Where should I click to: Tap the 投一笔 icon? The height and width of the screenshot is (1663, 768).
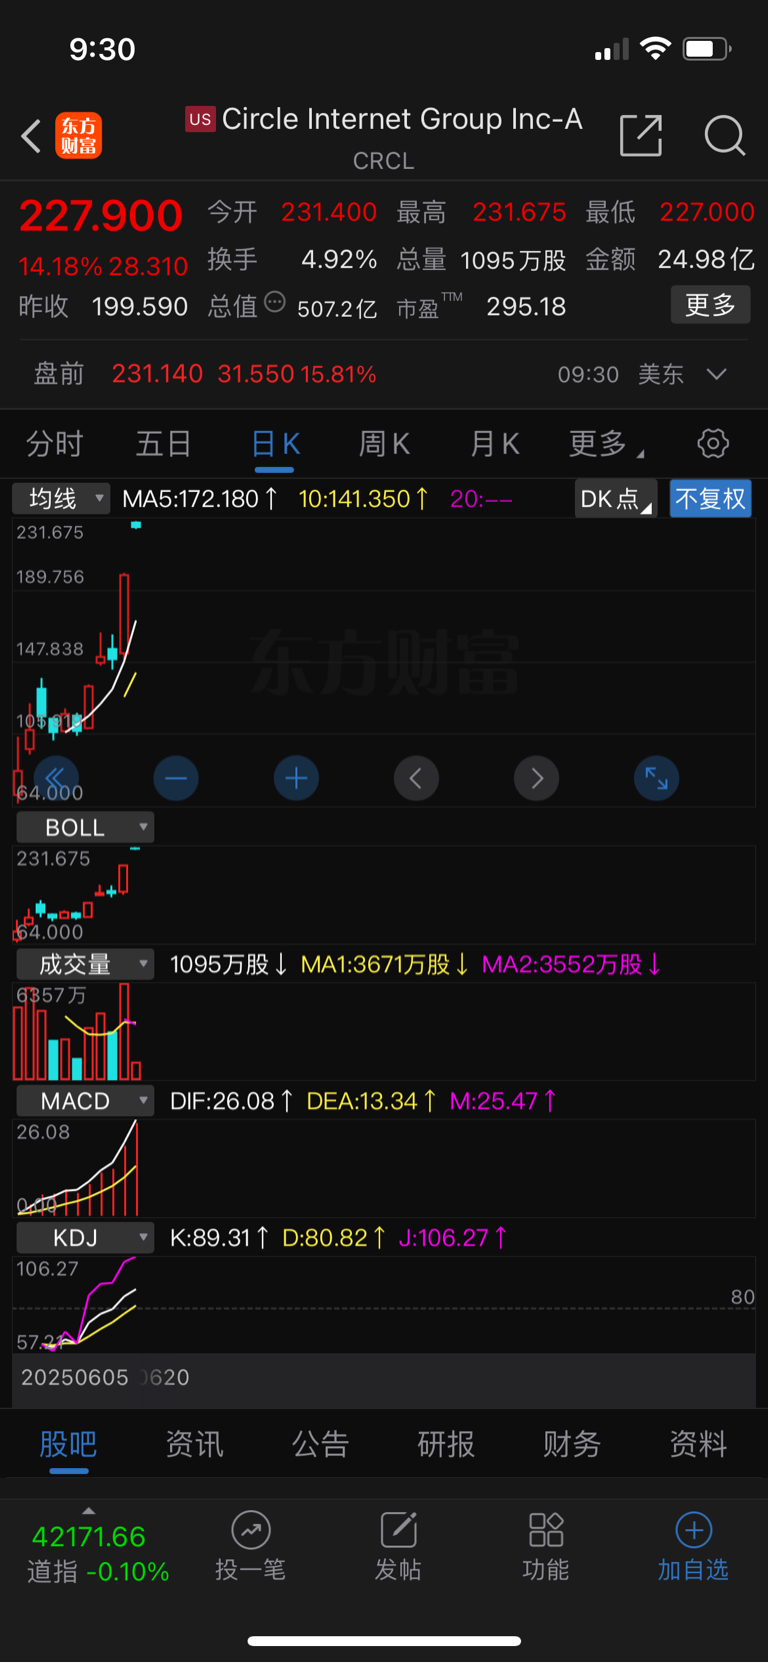(x=251, y=1530)
